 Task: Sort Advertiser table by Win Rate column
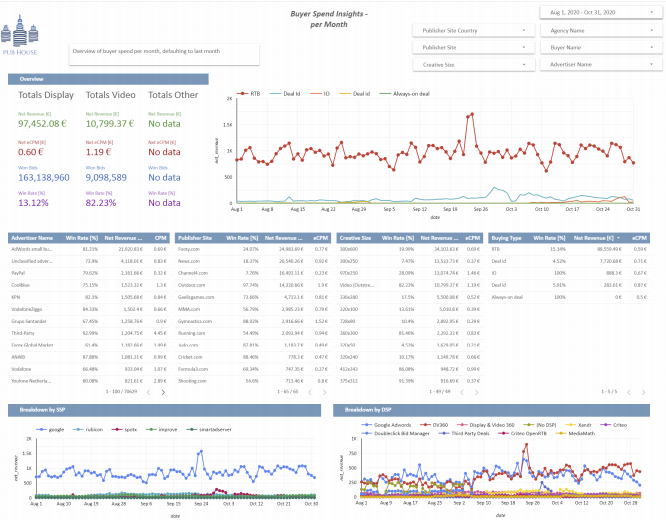click(x=82, y=237)
